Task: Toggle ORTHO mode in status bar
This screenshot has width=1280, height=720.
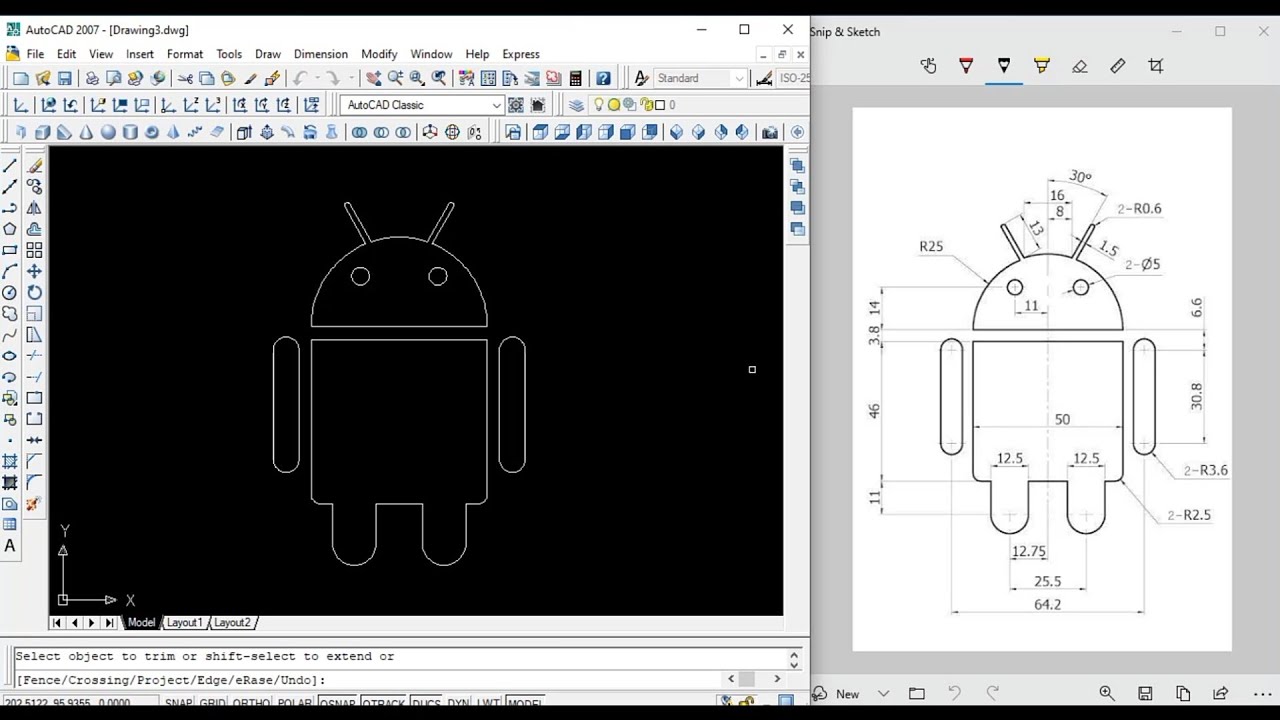Action: coord(250,702)
